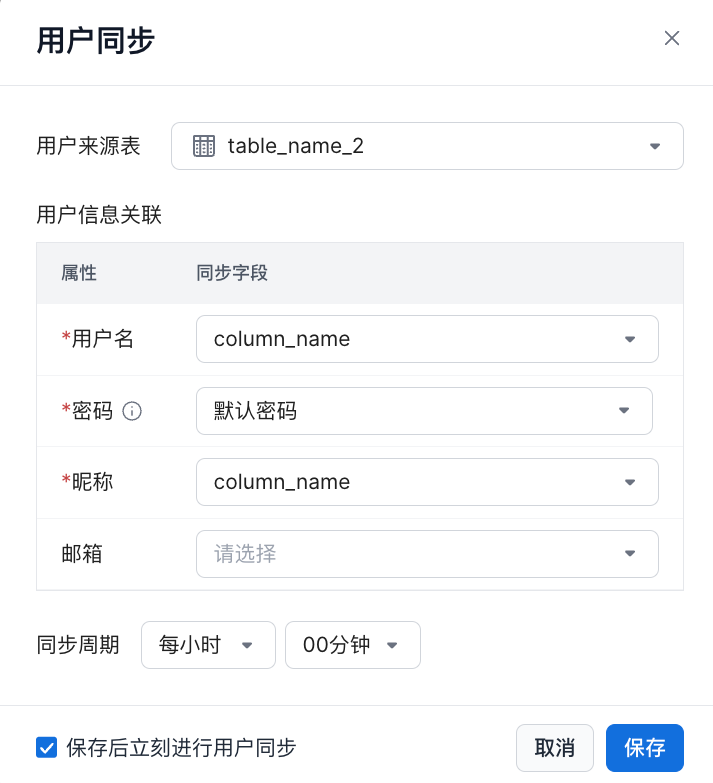Screen dimensions: 713x783
Task: Click the 保存 button
Action: 644,748
